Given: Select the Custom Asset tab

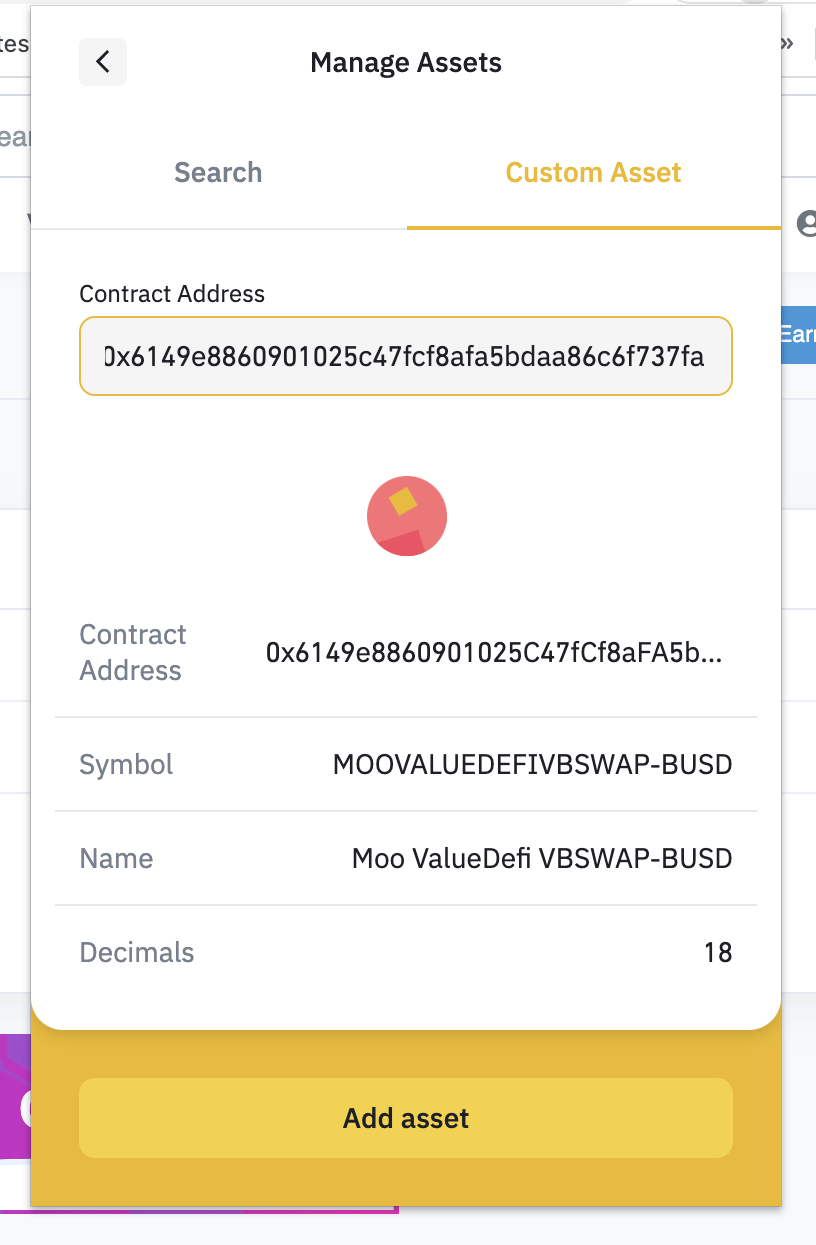Looking at the screenshot, I should 593,172.
